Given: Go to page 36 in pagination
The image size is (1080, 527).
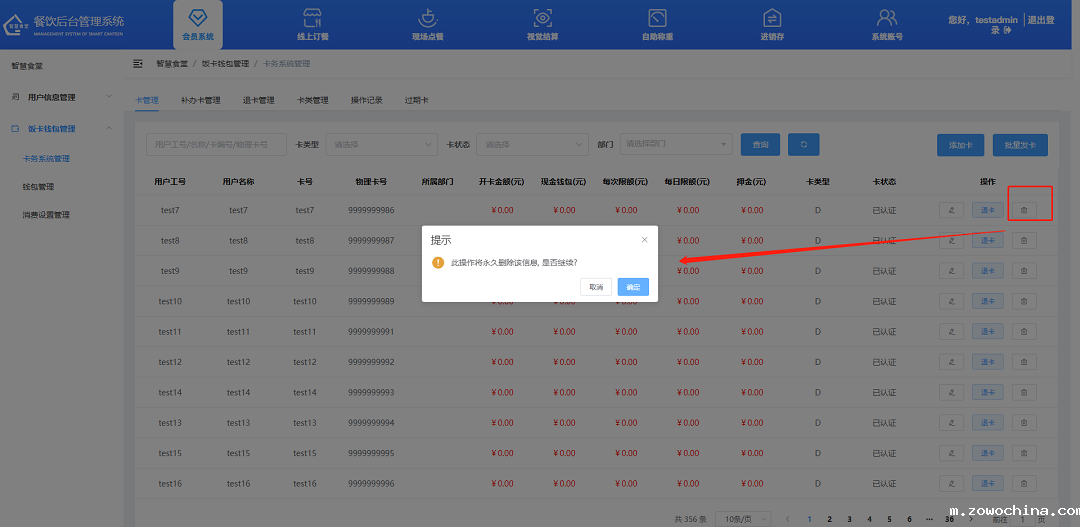Looking at the screenshot, I should pyautogui.click(x=950, y=519).
